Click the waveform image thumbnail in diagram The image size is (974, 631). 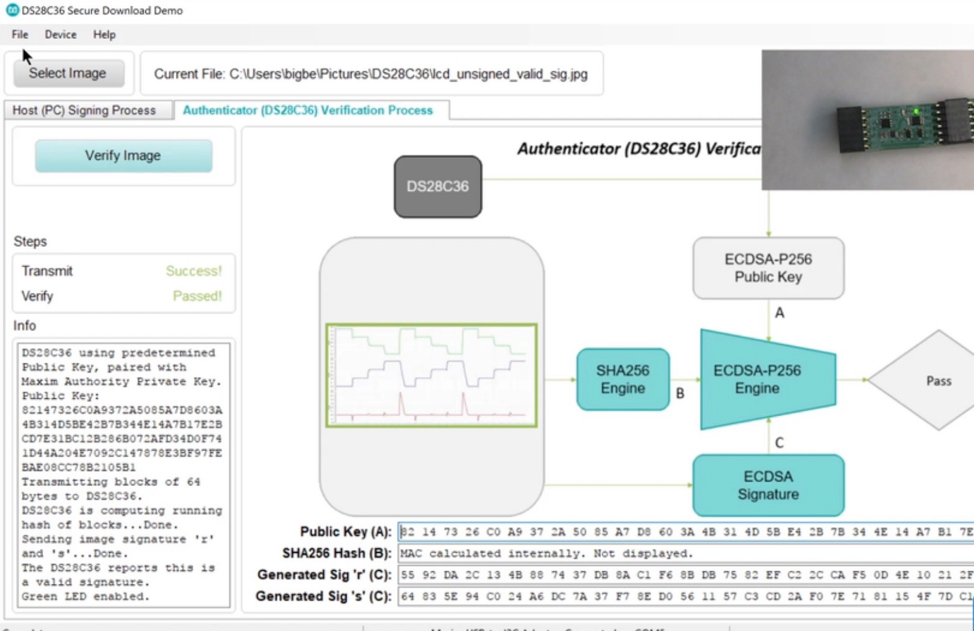pyautogui.click(x=431, y=375)
